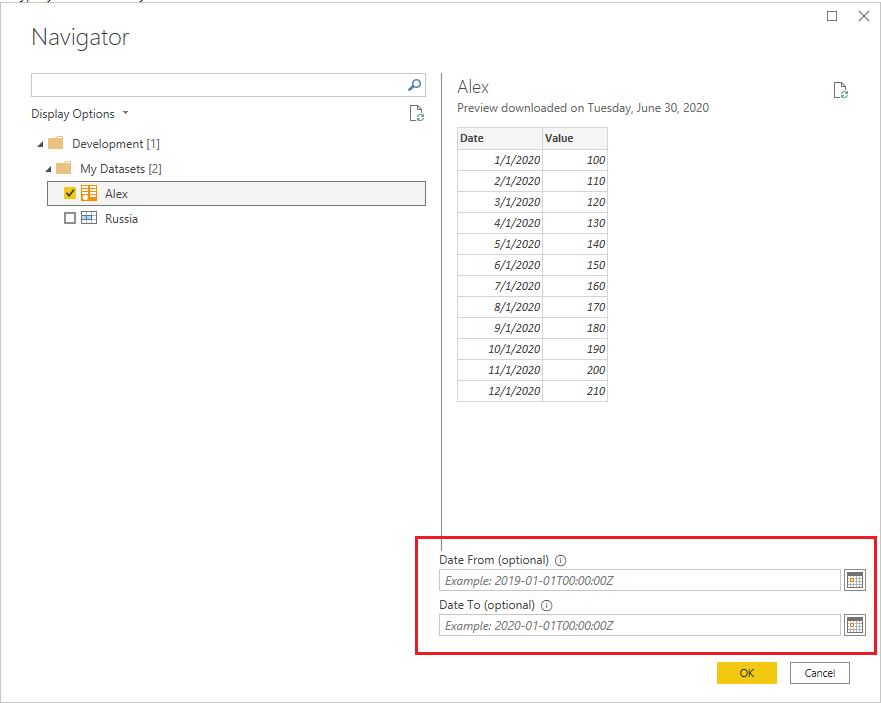Click the My Datasets folder icon
This screenshot has width=881, height=703.
click(x=63, y=168)
